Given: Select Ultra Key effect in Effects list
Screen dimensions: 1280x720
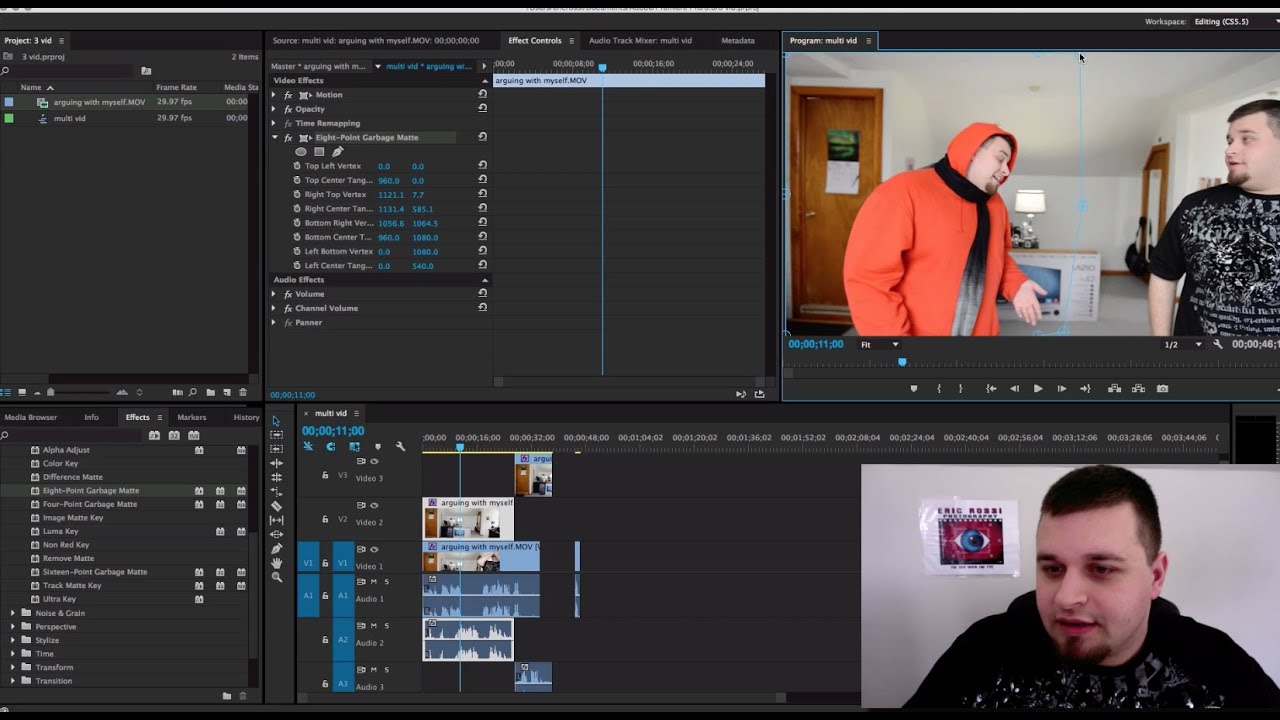Looking at the screenshot, I should pyautogui.click(x=59, y=599).
